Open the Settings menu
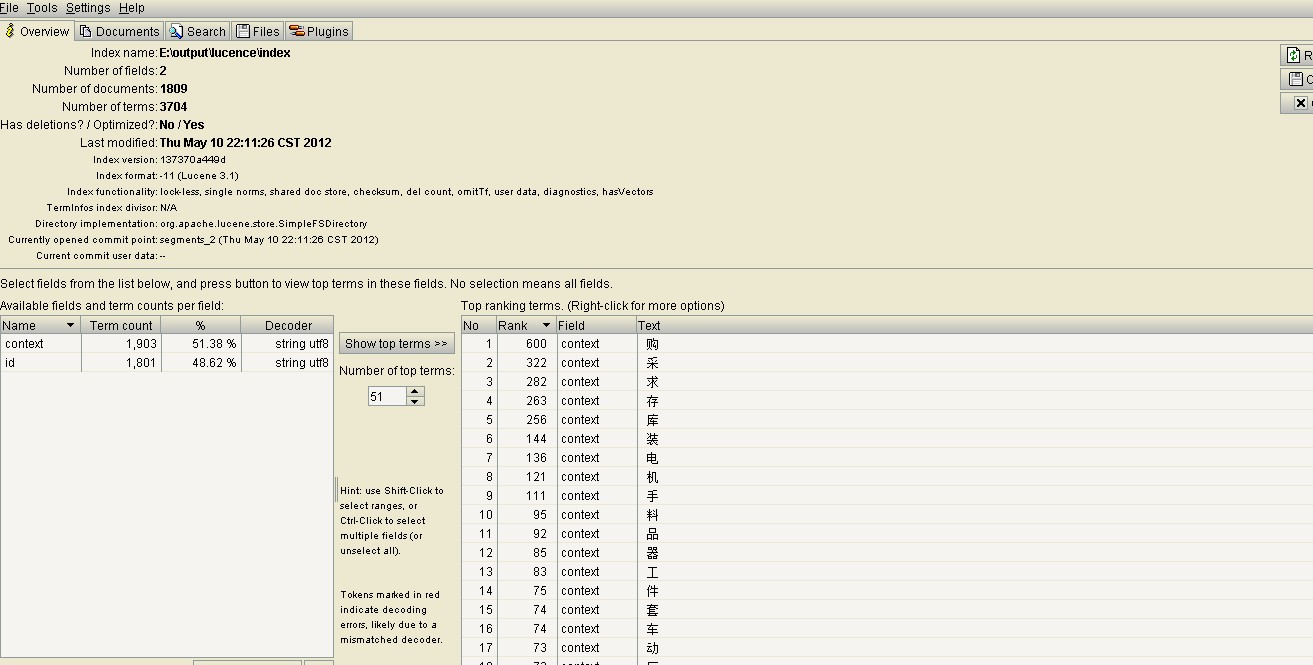The image size is (1313, 665). [x=88, y=8]
